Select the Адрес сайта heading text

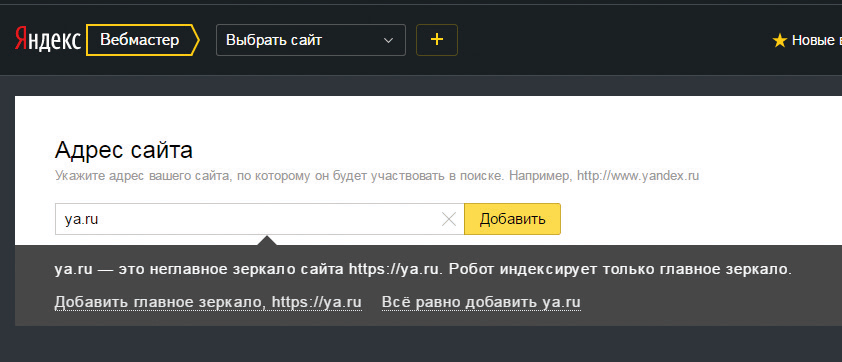[x=124, y=150]
